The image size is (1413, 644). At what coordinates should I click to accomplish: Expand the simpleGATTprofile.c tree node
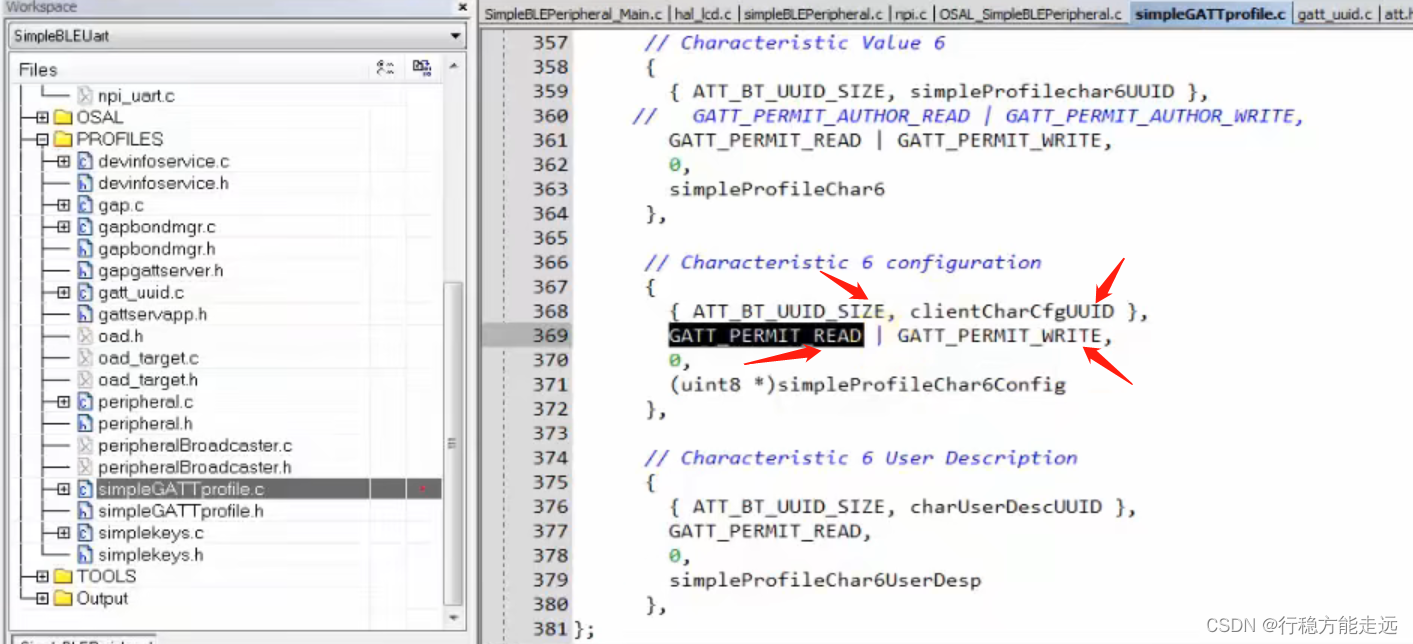click(64, 489)
